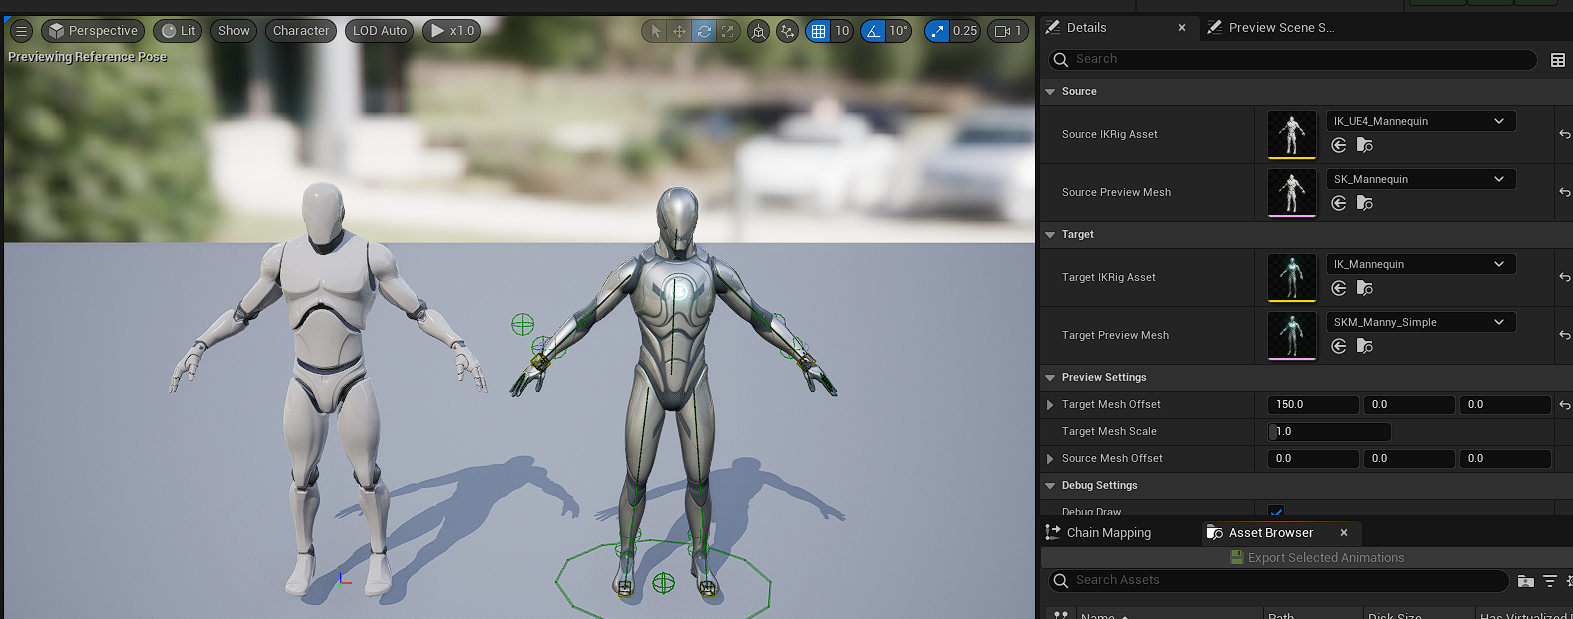
Task: Toggle the world/local coordinate system icon
Action: click(x=759, y=31)
